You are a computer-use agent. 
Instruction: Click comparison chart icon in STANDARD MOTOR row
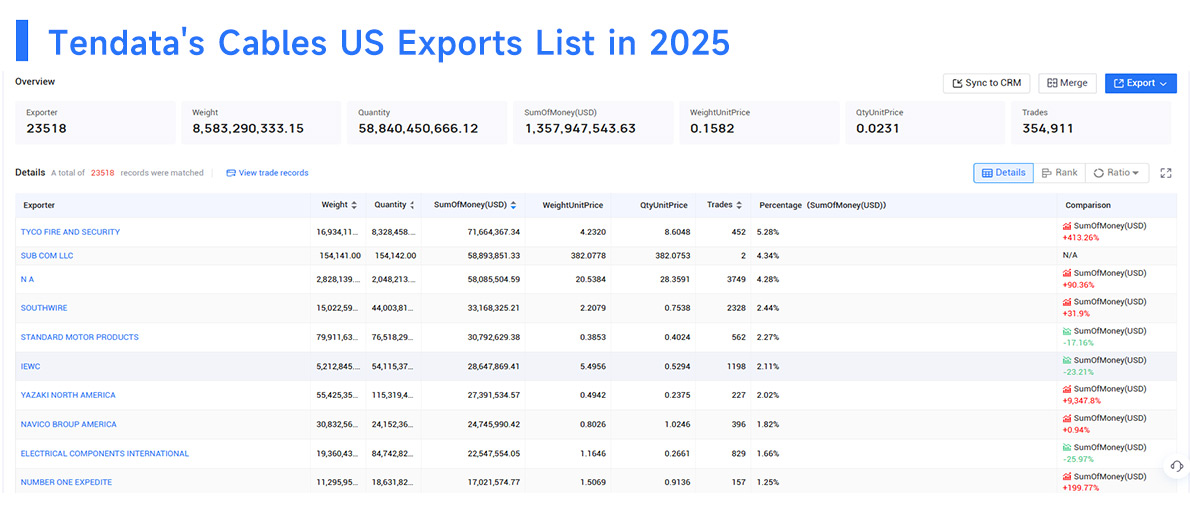pos(1067,331)
